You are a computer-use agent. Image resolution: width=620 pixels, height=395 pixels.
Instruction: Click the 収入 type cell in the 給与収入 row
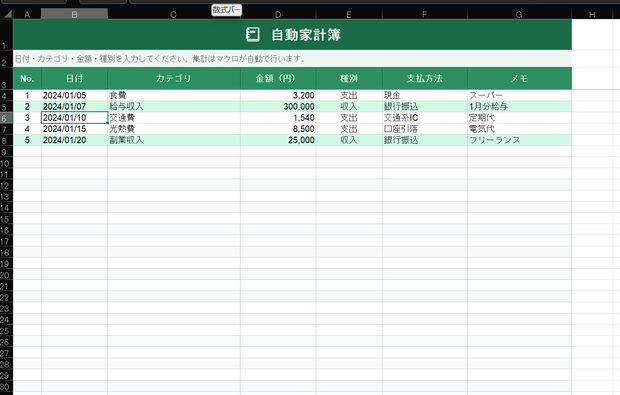(x=349, y=106)
